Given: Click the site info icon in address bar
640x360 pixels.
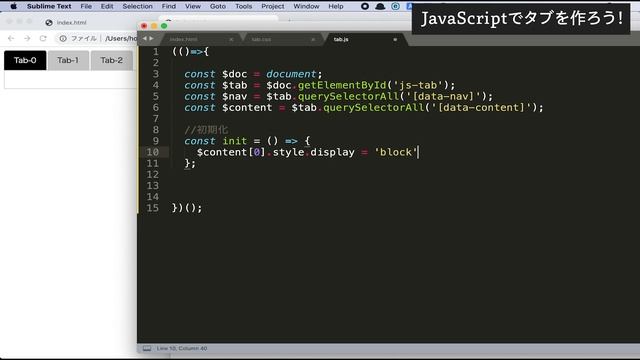Looking at the screenshot, I should click(x=63, y=38).
